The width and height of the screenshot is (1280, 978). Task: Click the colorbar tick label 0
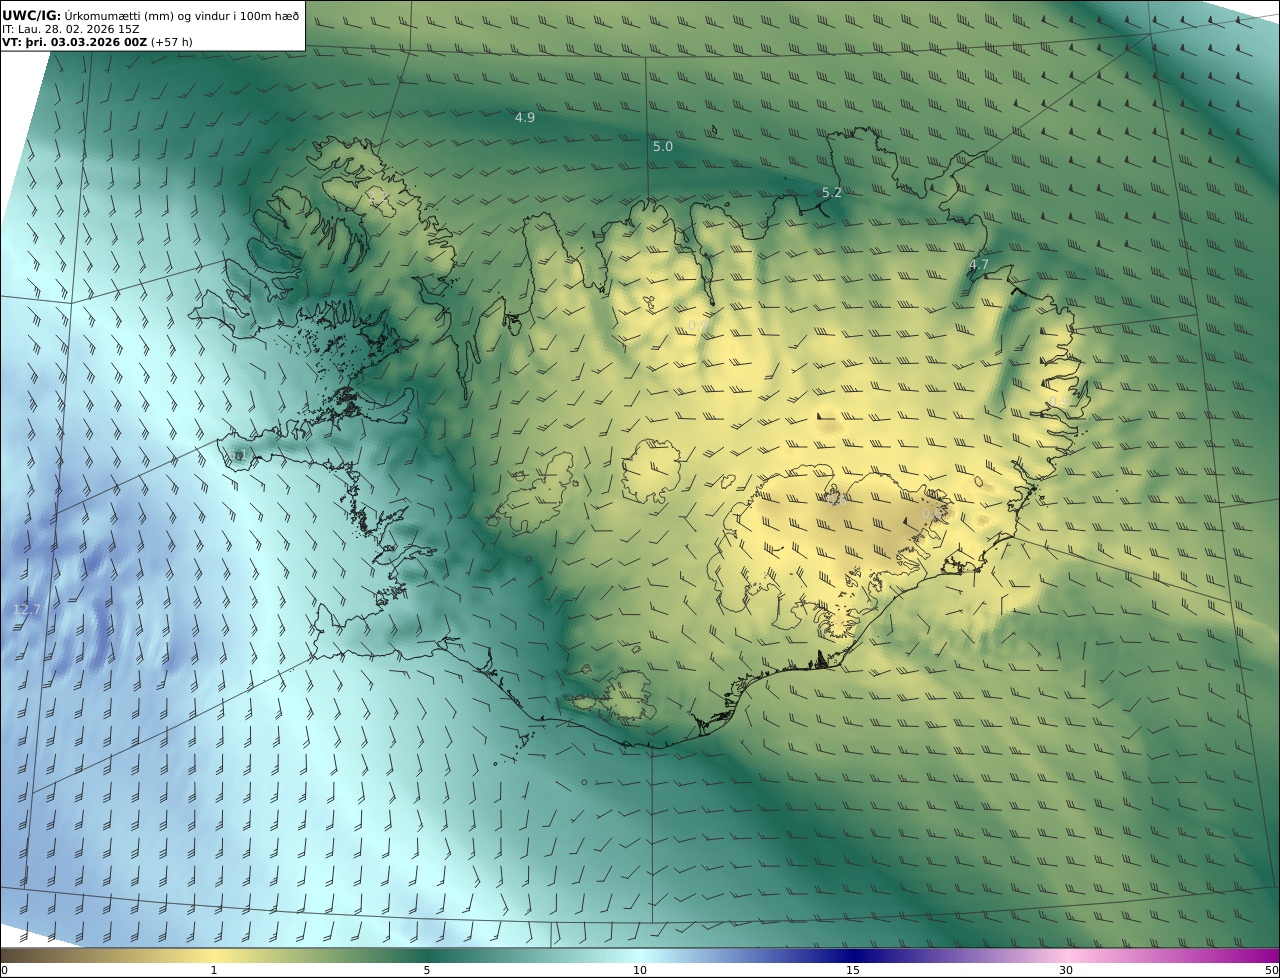click(5, 970)
